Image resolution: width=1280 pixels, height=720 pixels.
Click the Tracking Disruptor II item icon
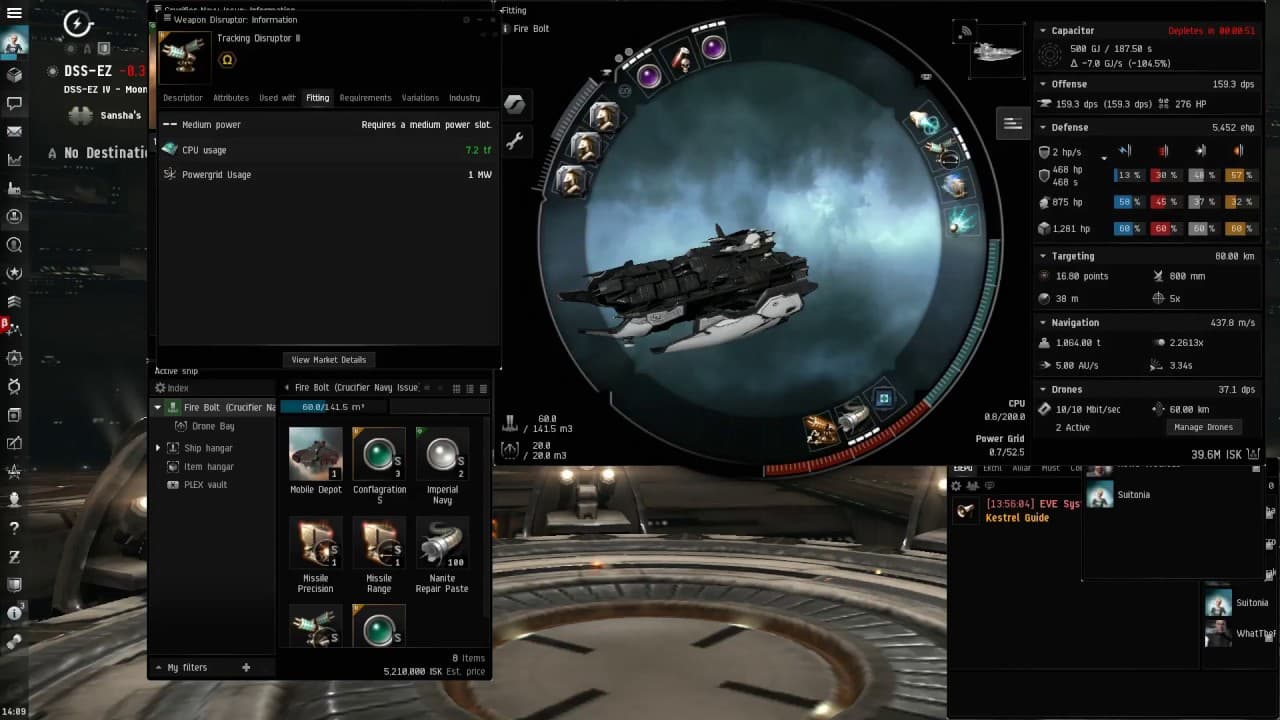tap(184, 57)
